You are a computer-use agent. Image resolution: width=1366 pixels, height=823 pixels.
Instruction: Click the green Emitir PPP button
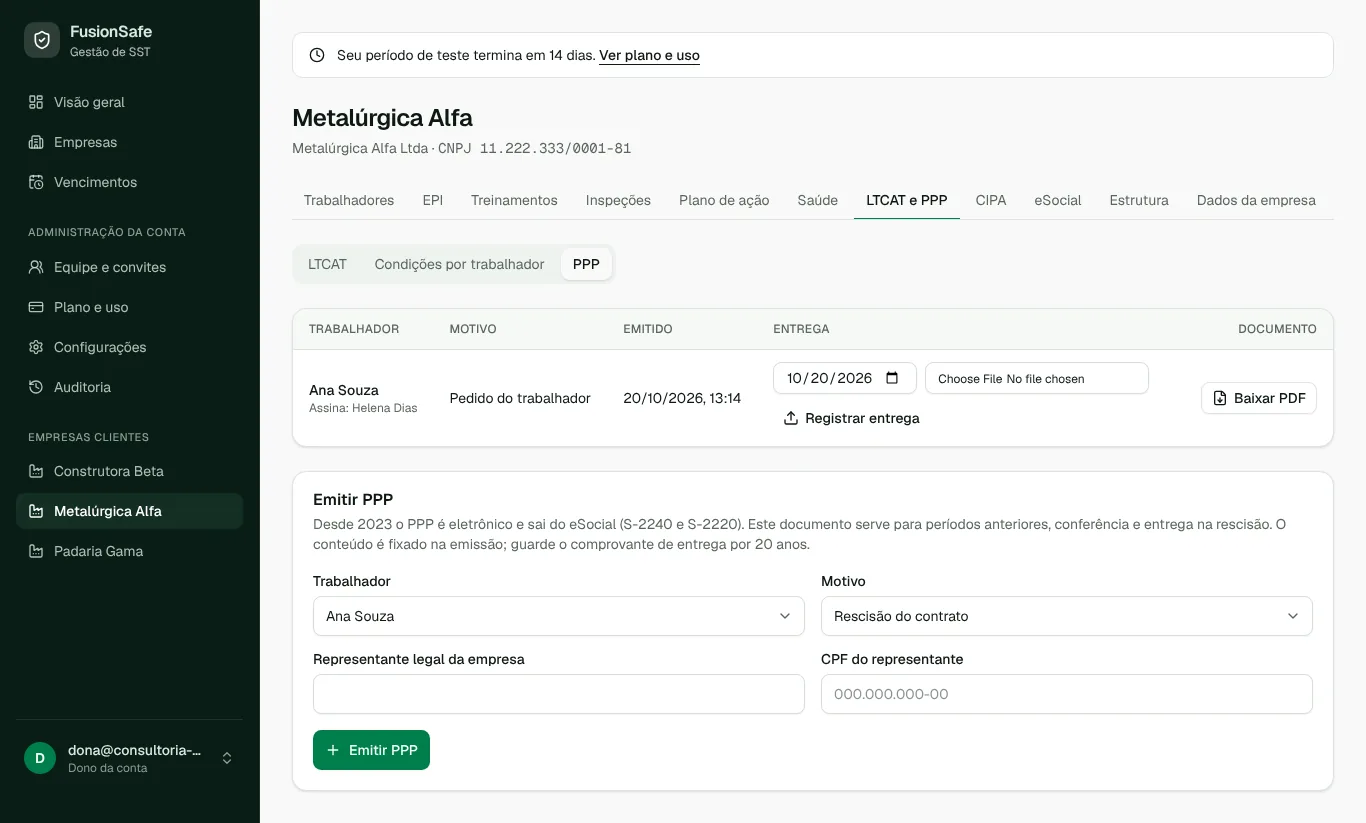tap(371, 750)
